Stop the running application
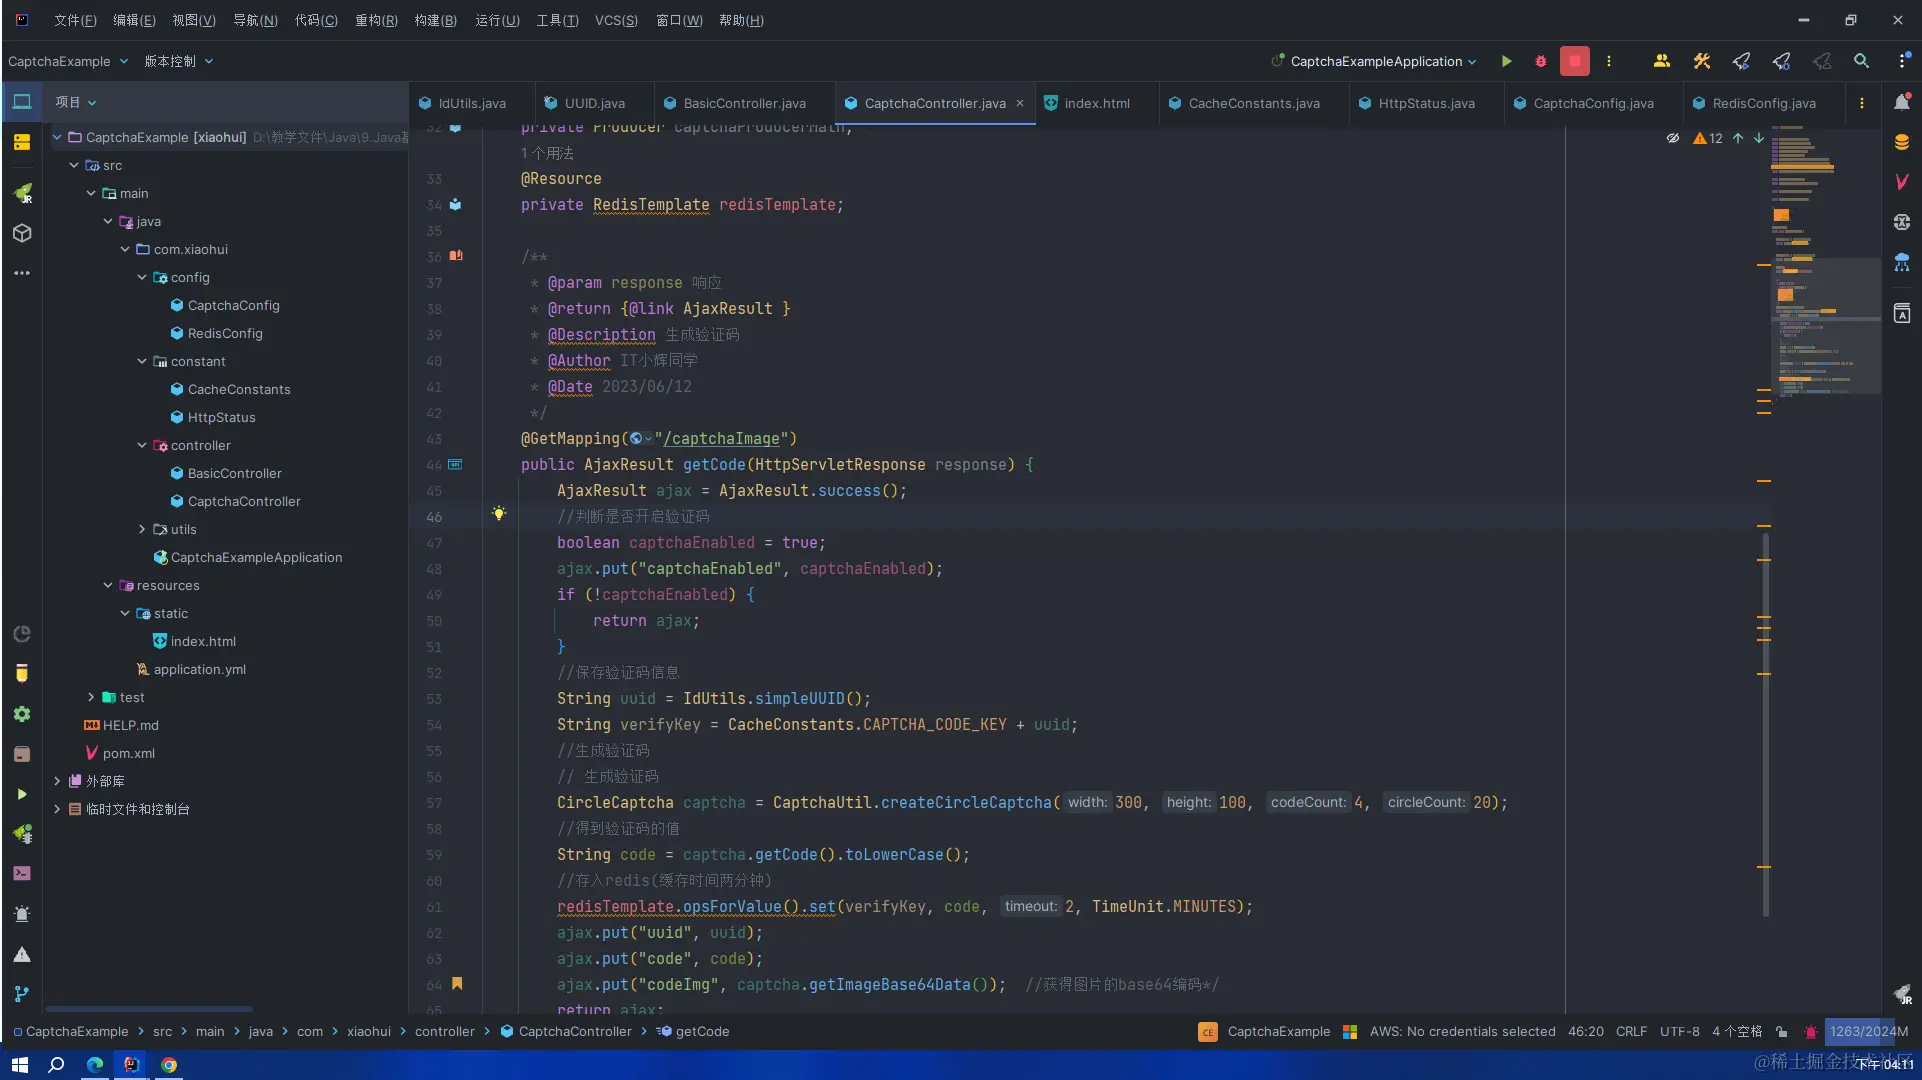Viewport: 1922px width, 1080px height. 1574,61
